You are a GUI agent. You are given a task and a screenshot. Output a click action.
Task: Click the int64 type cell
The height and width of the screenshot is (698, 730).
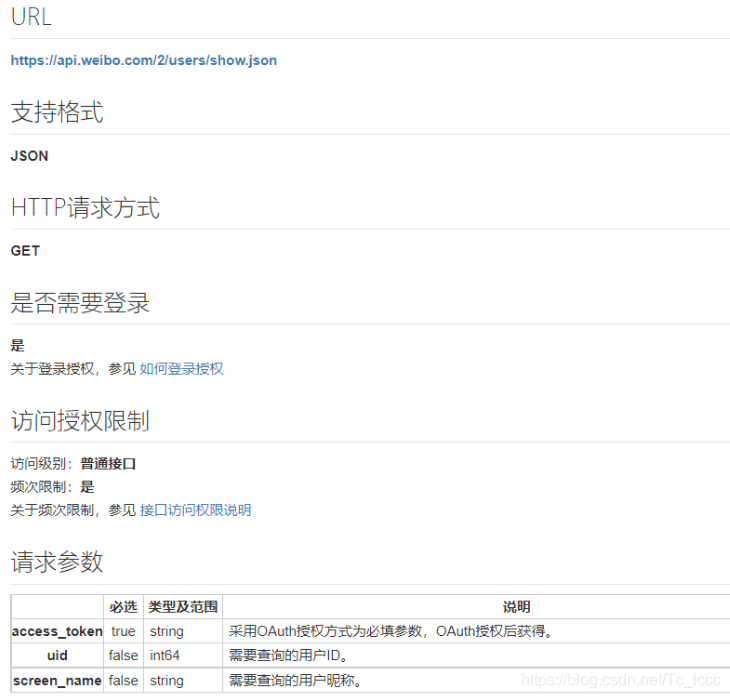[x=183, y=656]
